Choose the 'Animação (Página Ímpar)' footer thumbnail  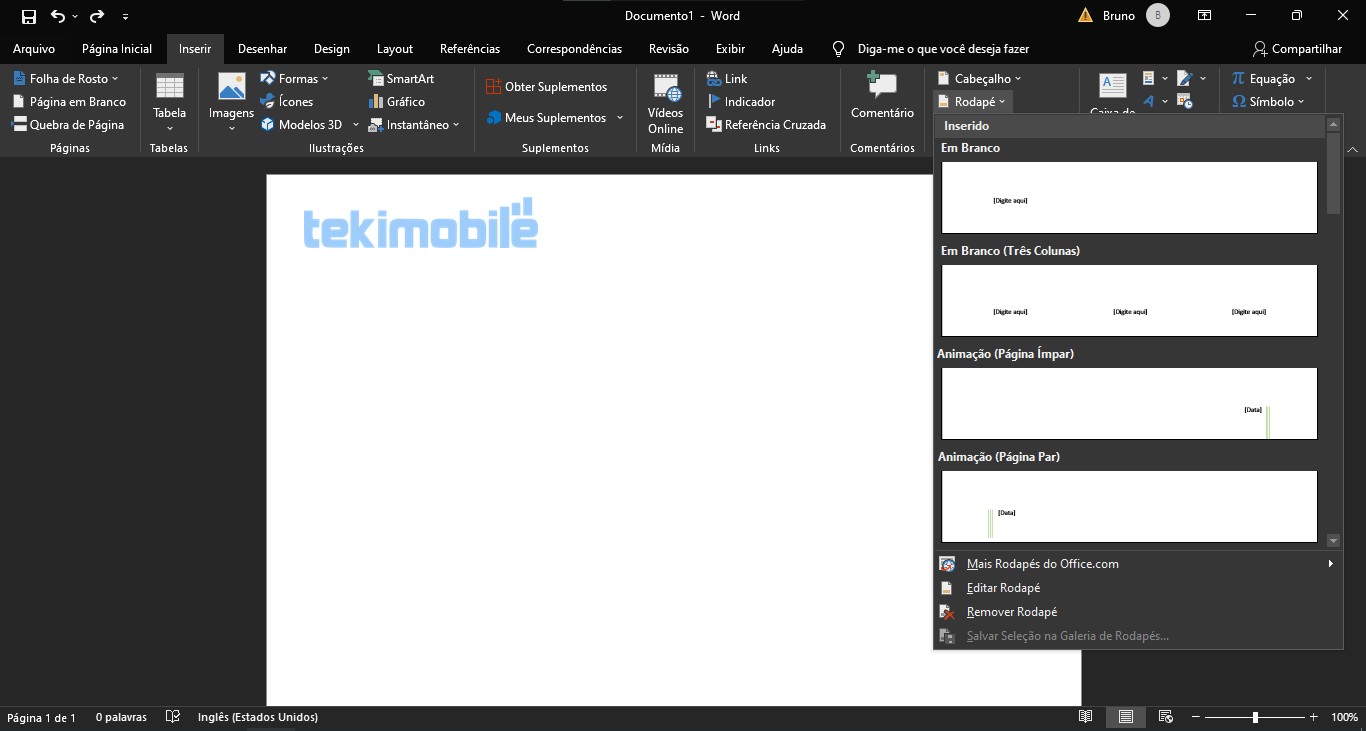[1129, 403]
